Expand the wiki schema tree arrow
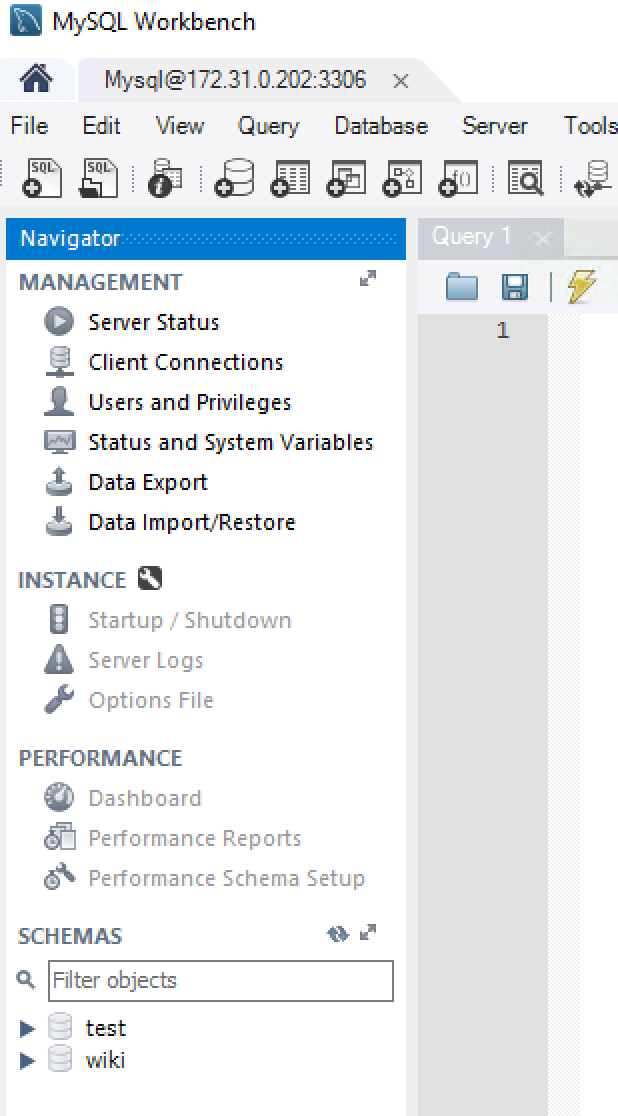 point(27,1060)
